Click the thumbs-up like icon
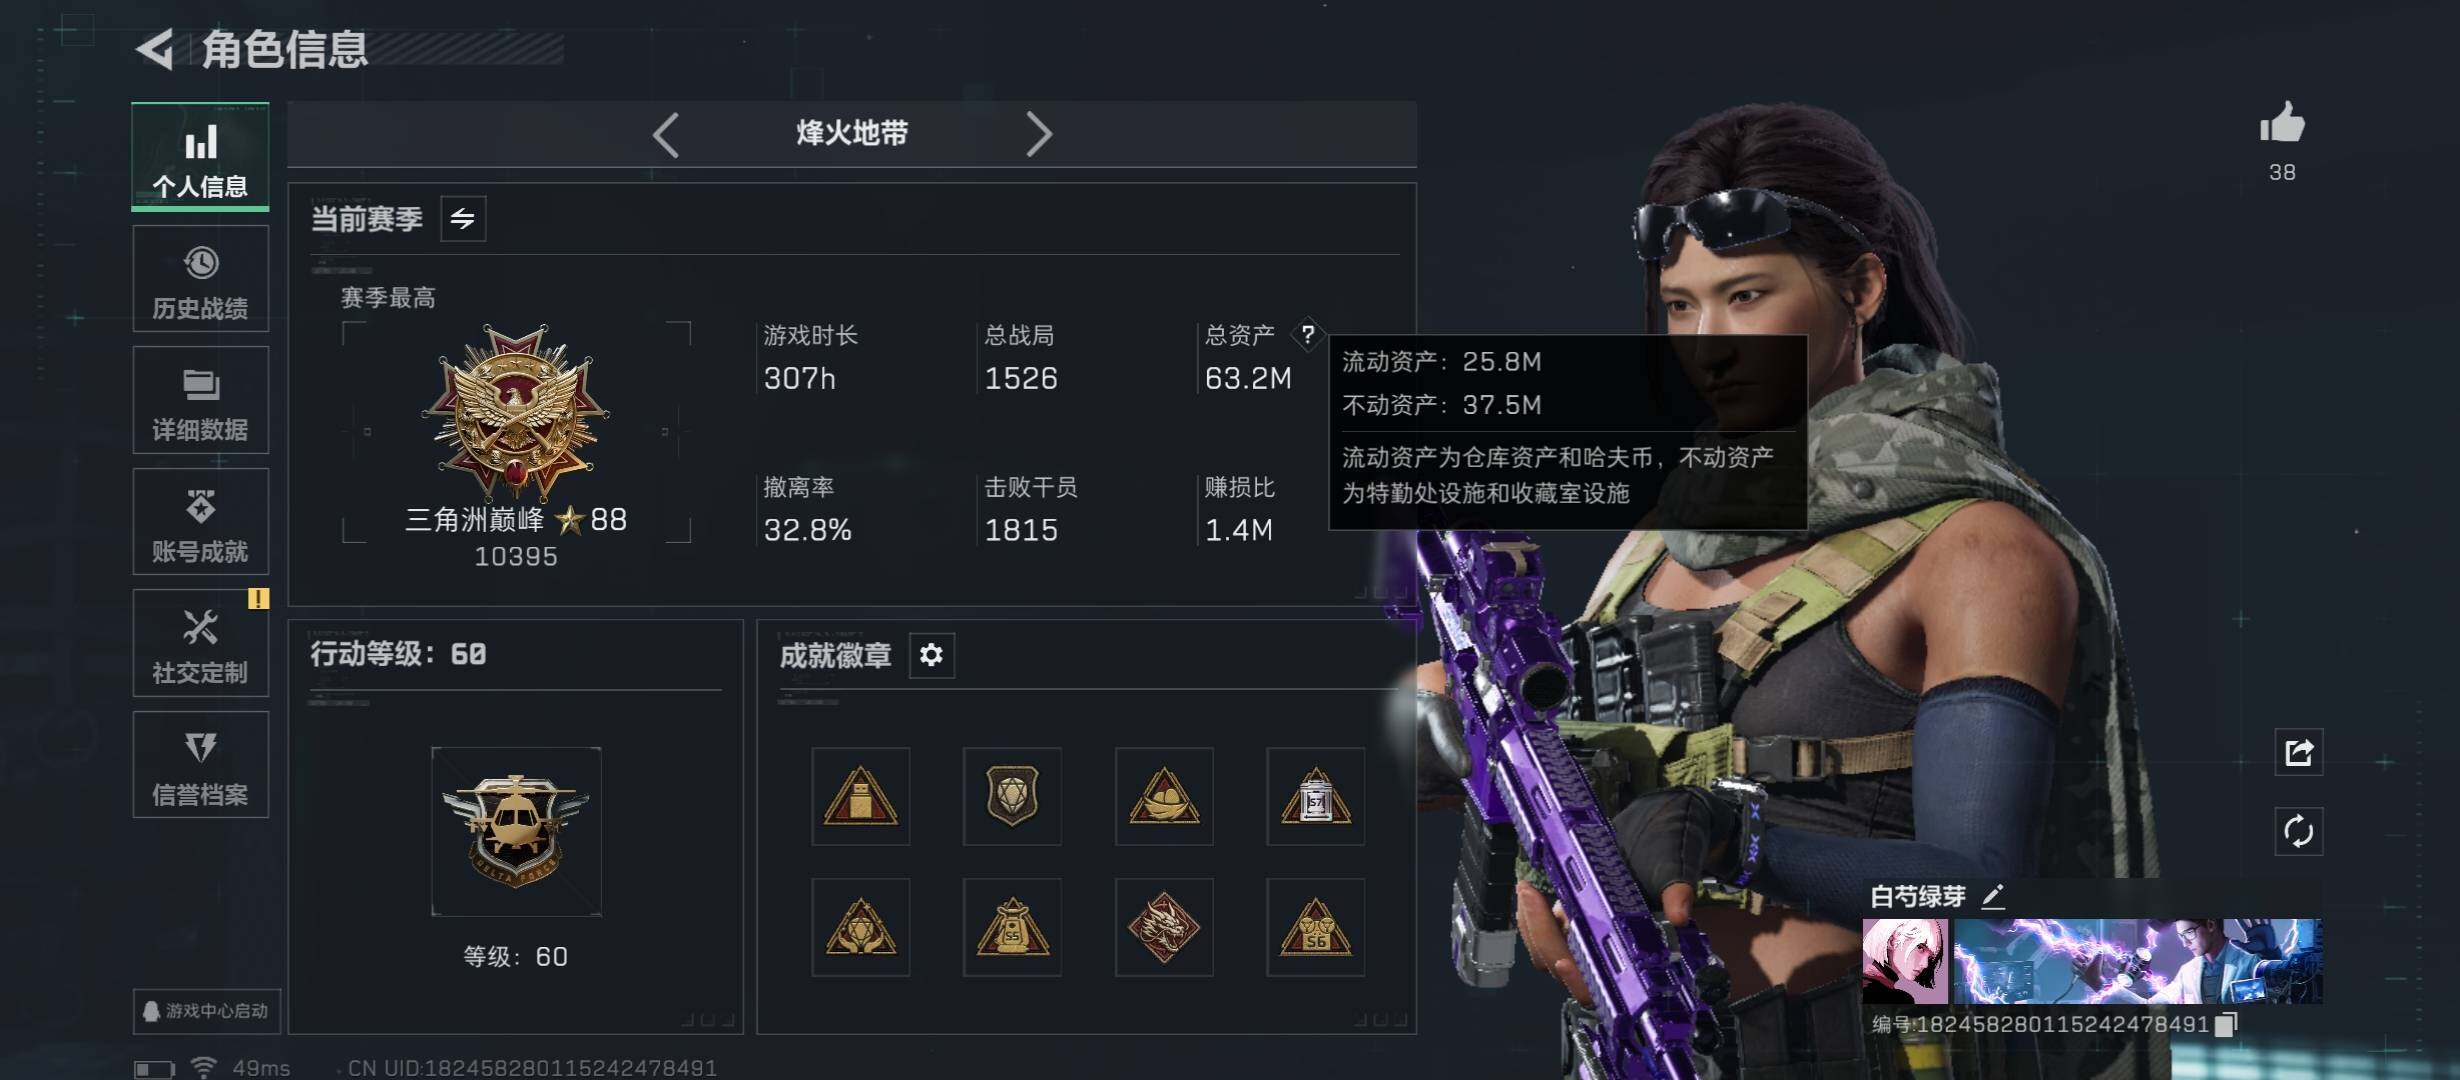 click(x=2282, y=124)
